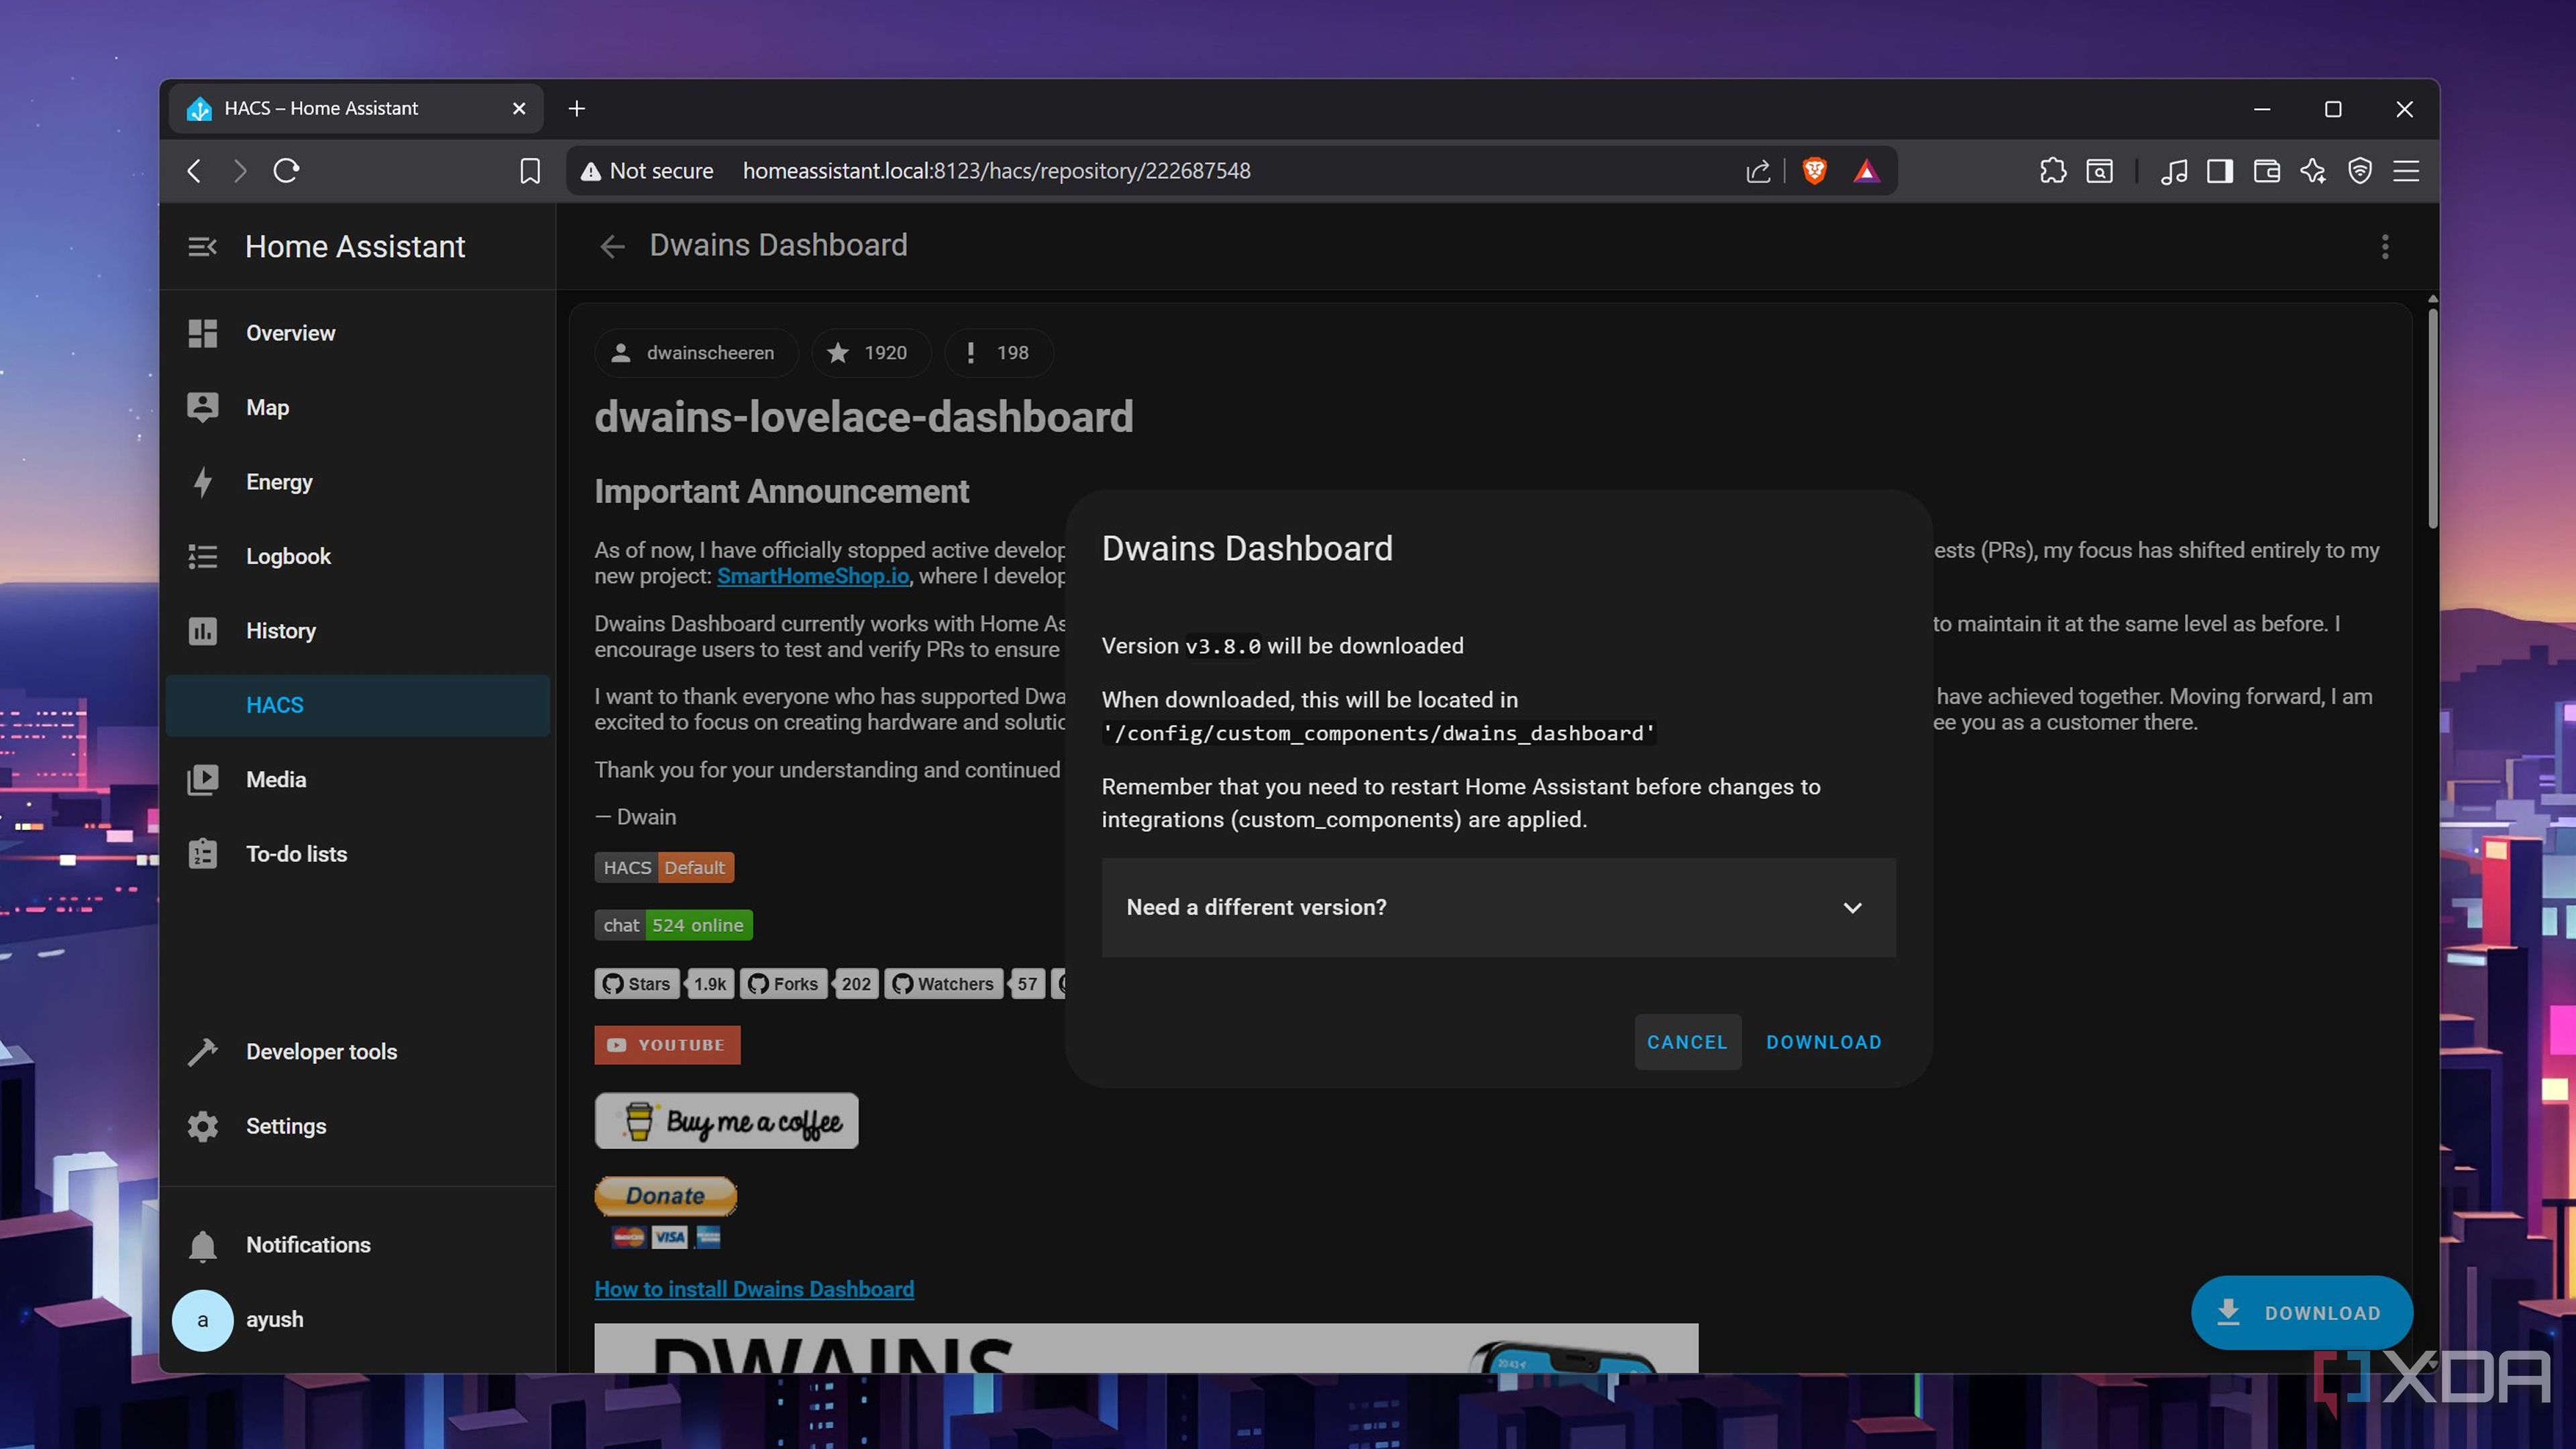Open Settings gear icon
2576x1449 pixels.
tap(202, 1126)
